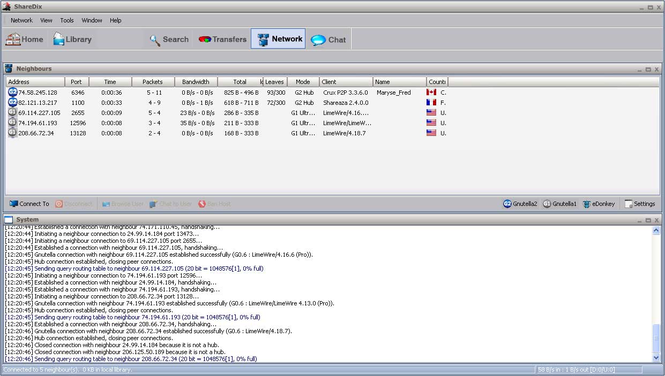Sort by Name column header
The width and height of the screenshot is (665, 376).
399,82
